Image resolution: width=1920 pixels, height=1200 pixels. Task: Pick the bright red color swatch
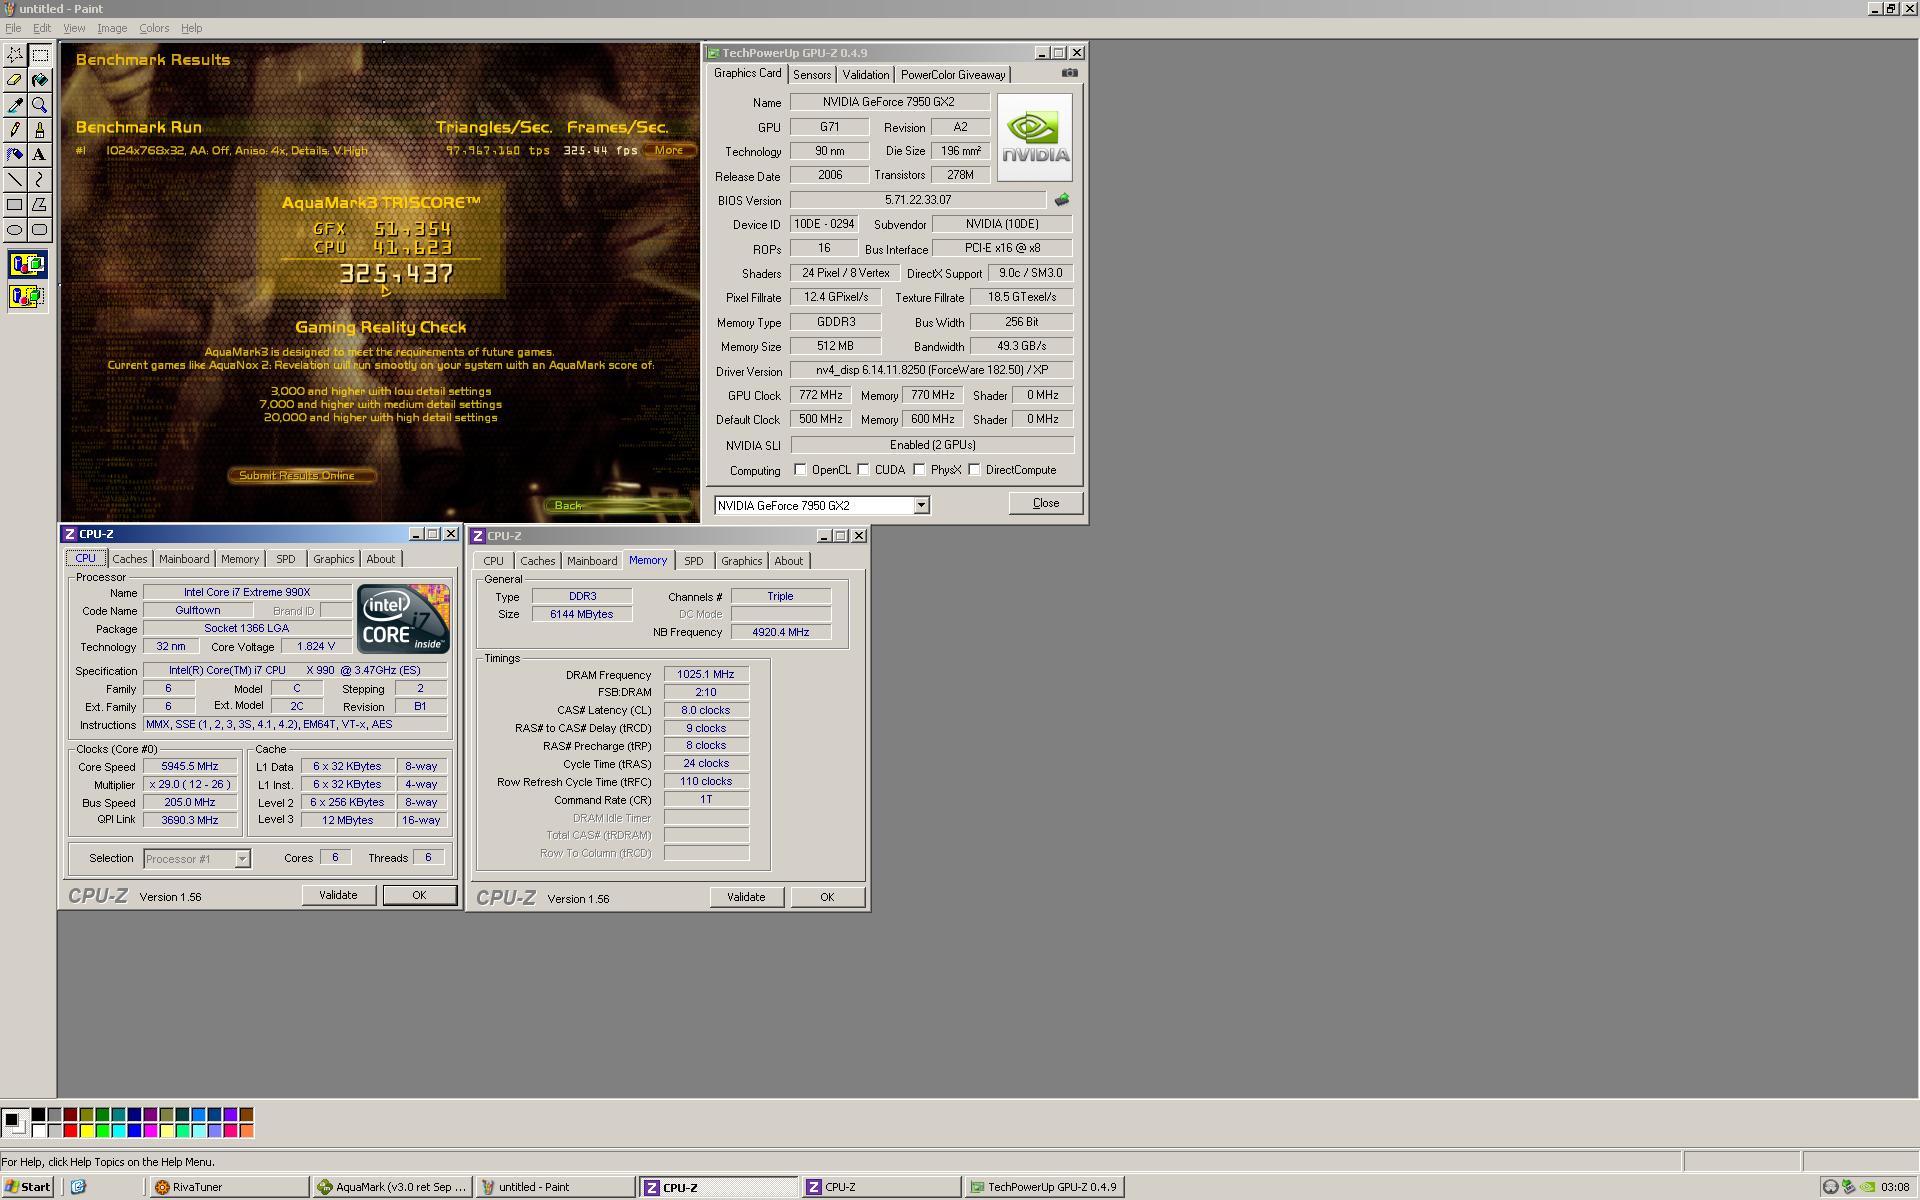tap(70, 1131)
